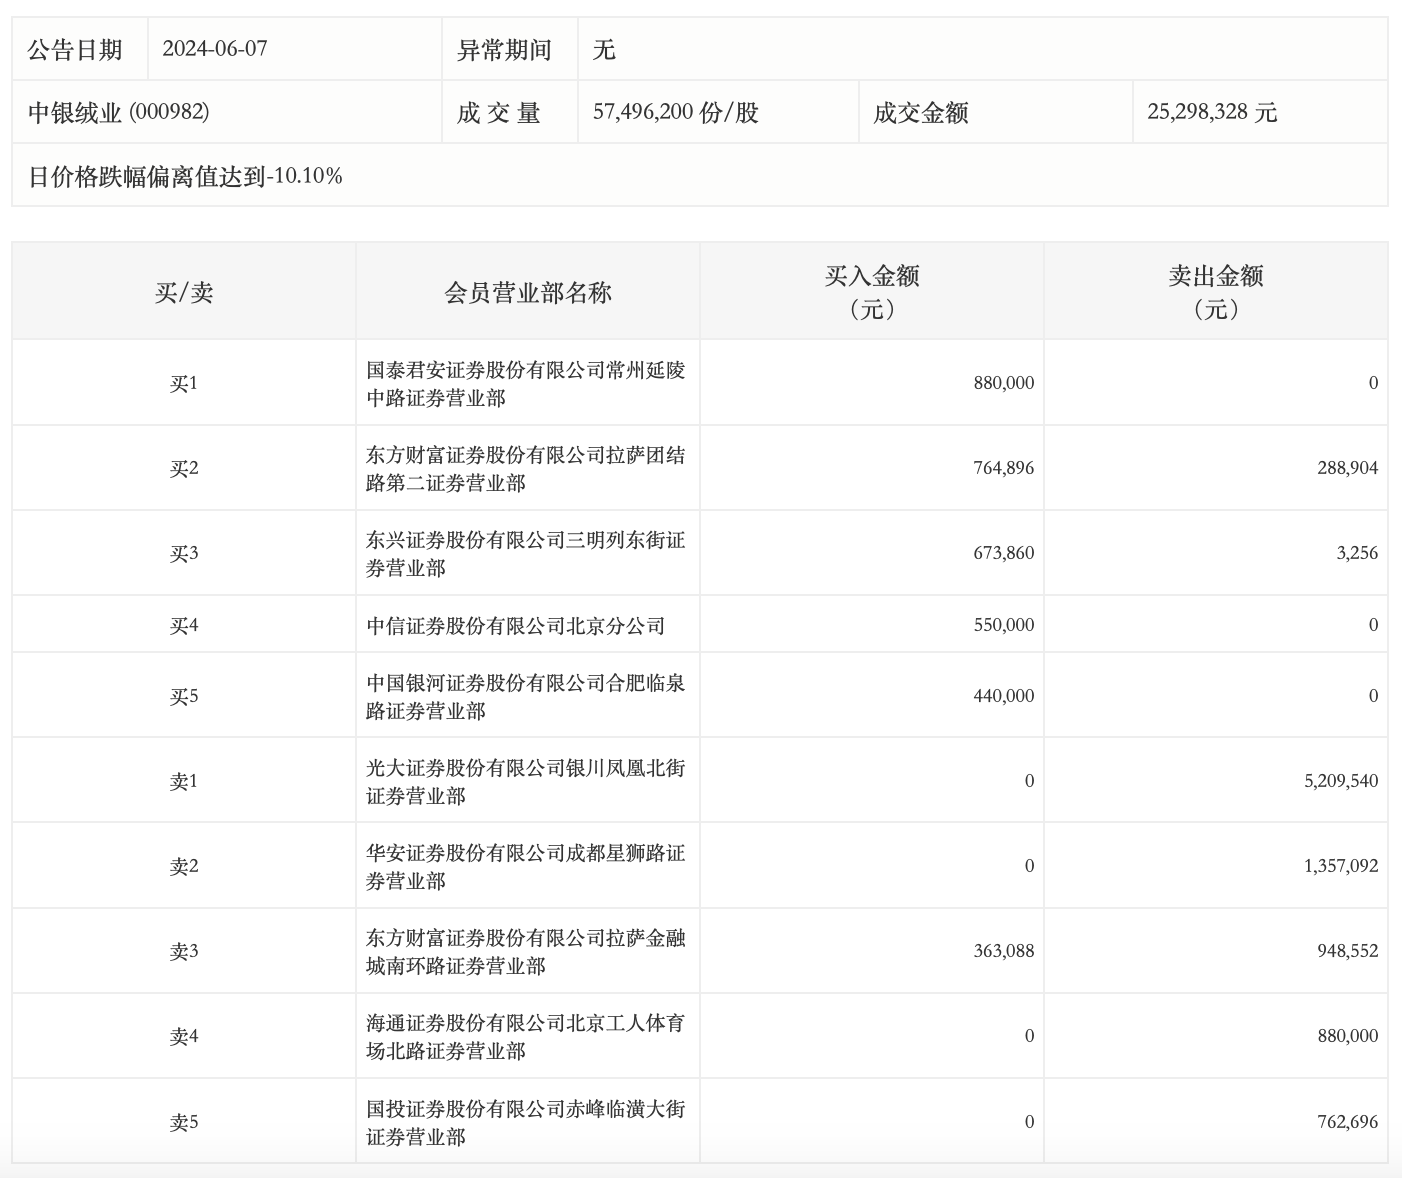
Task: Select the stock name 中银绒业 (000982)
Action: (118, 112)
